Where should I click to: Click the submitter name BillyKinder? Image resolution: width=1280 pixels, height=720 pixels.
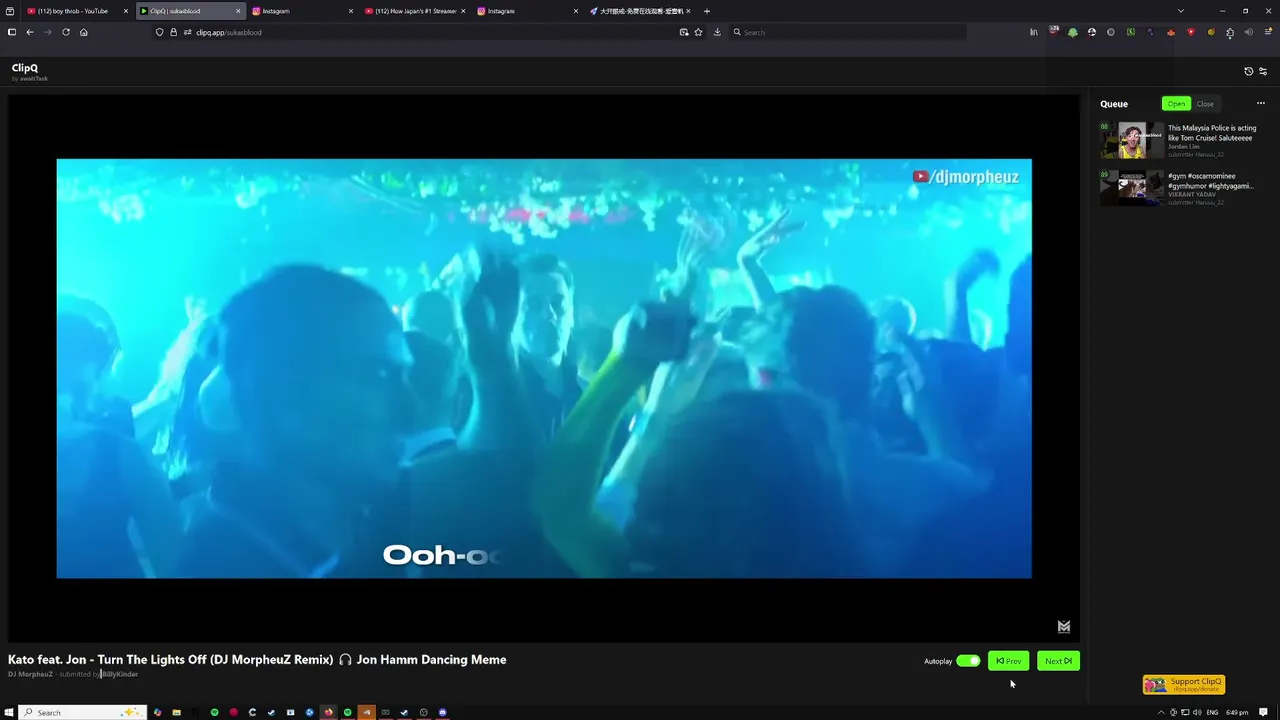(x=119, y=674)
